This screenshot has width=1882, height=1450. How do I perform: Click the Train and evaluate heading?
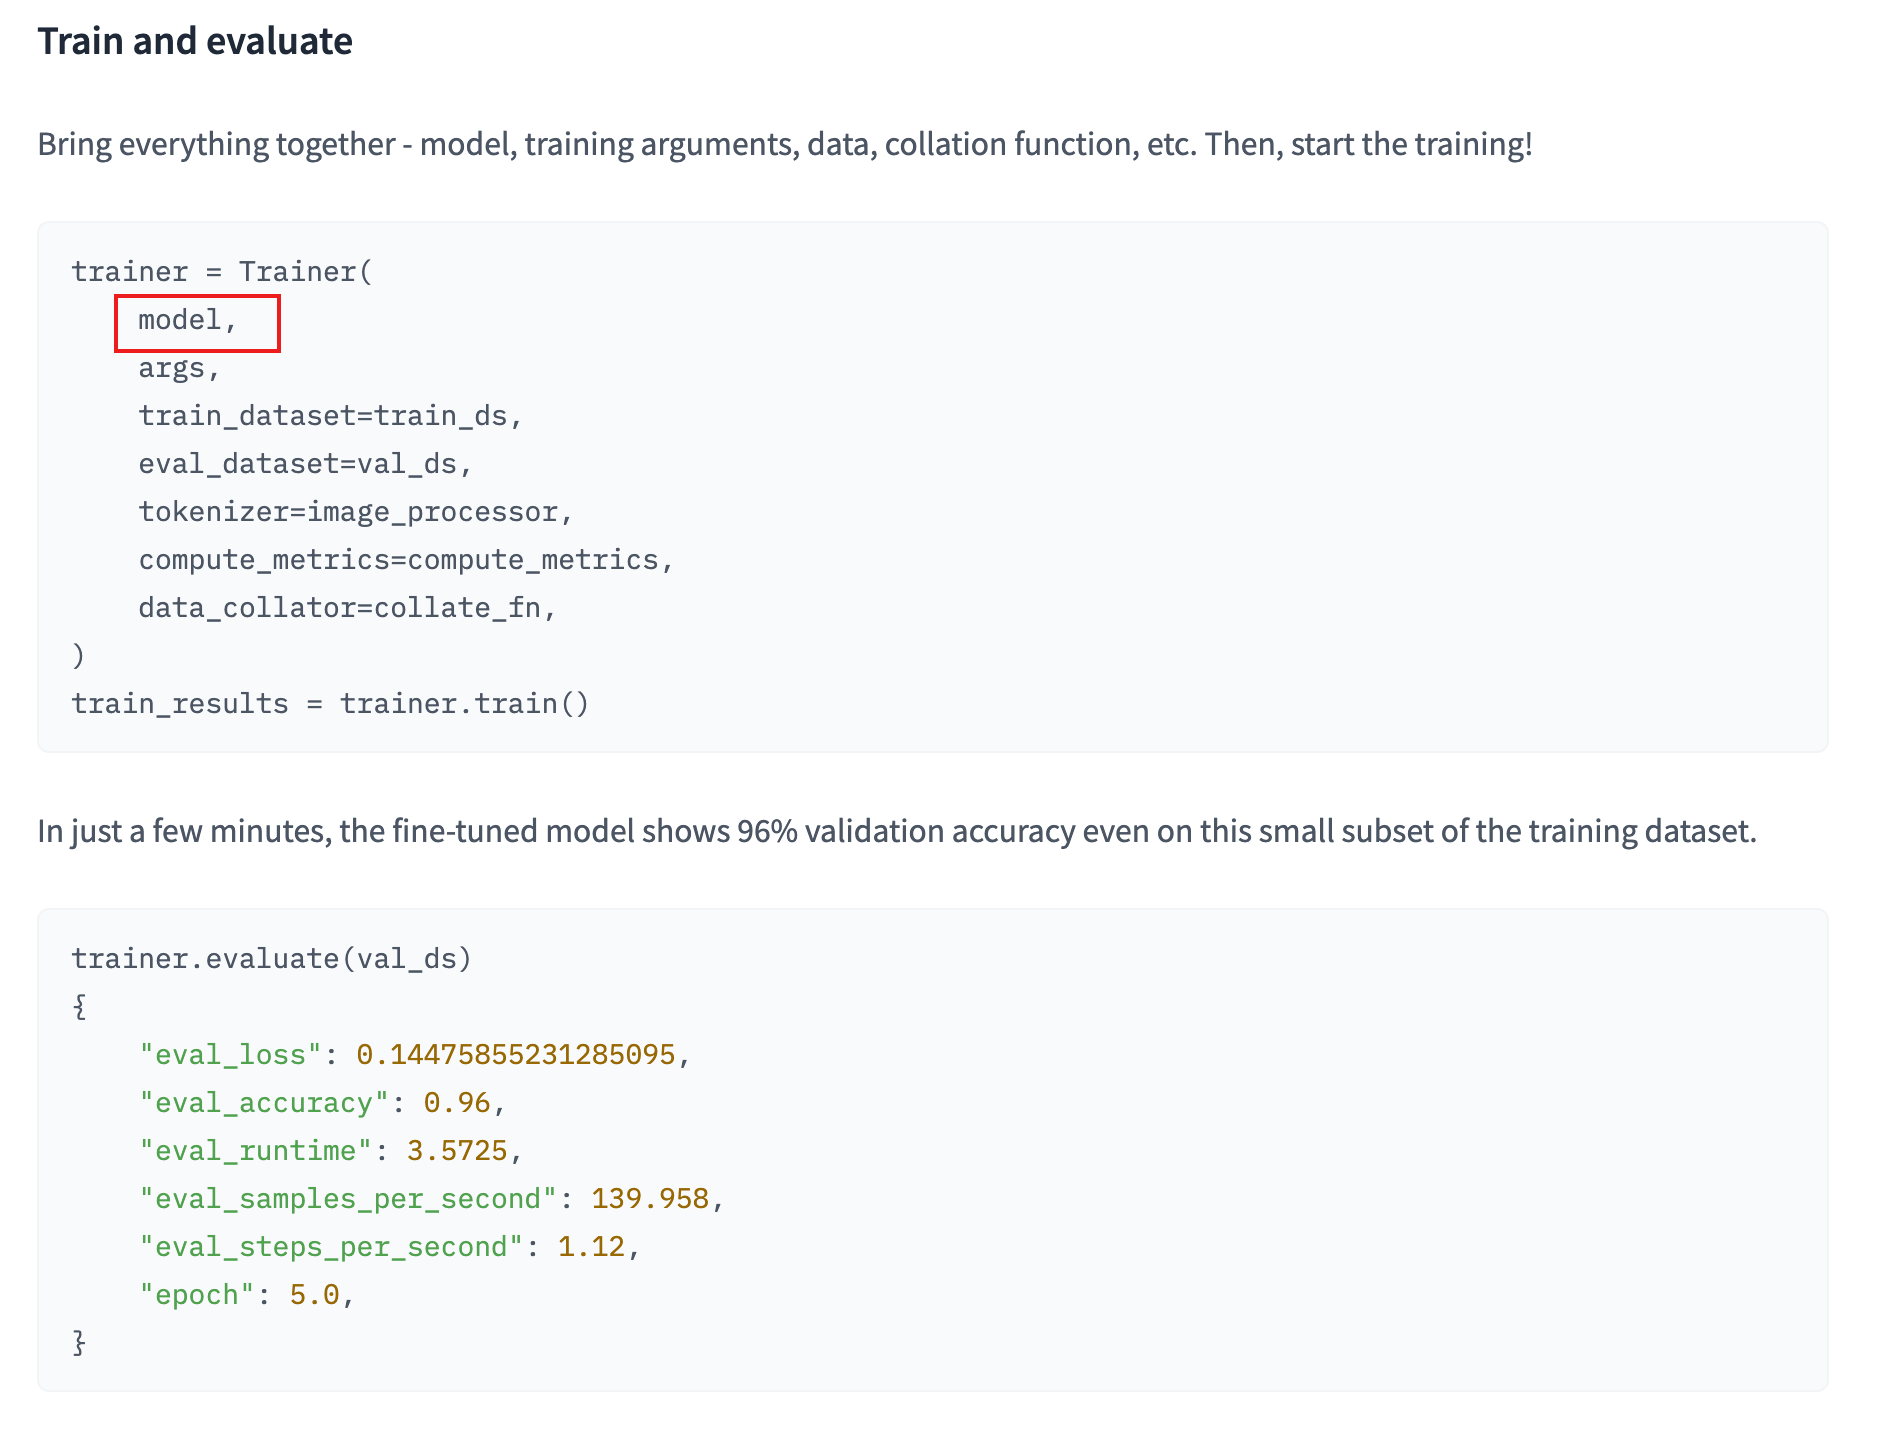pos(193,41)
